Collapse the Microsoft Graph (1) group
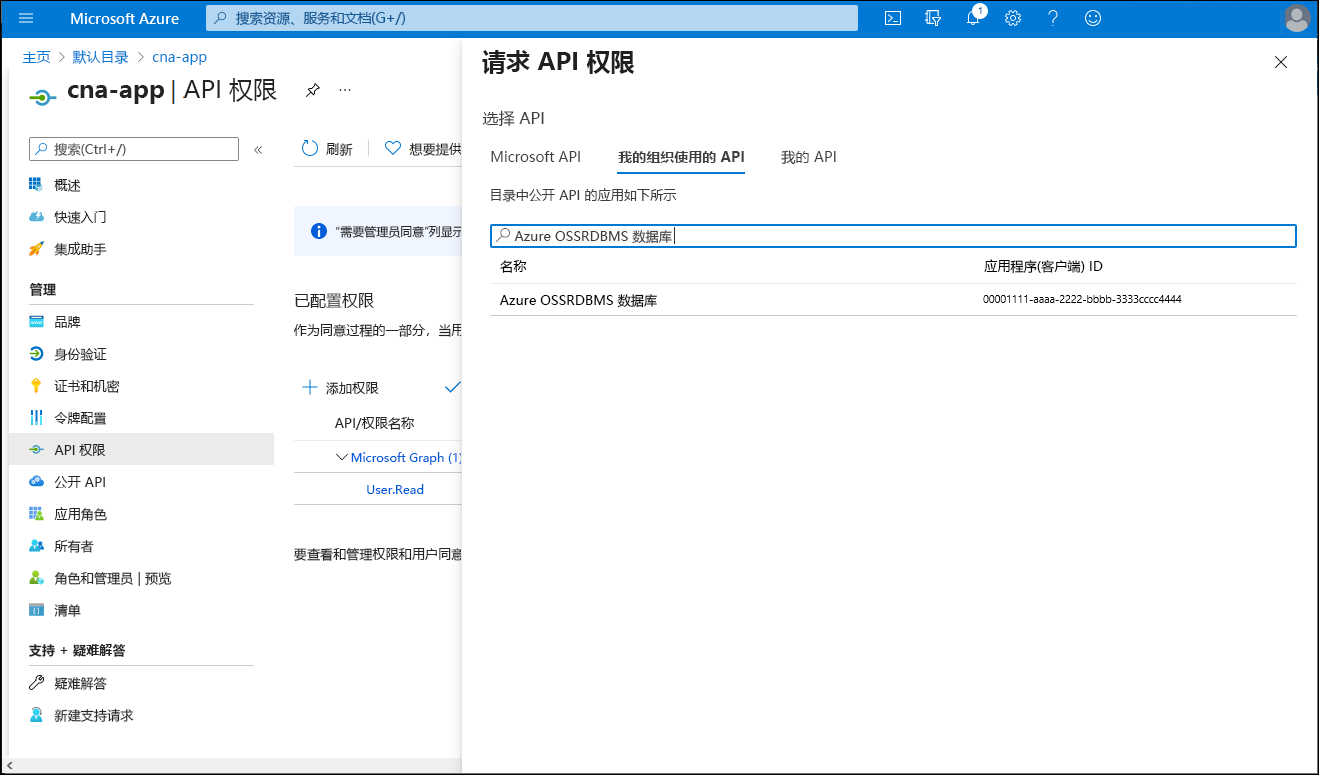The image size is (1319, 775). [341, 457]
